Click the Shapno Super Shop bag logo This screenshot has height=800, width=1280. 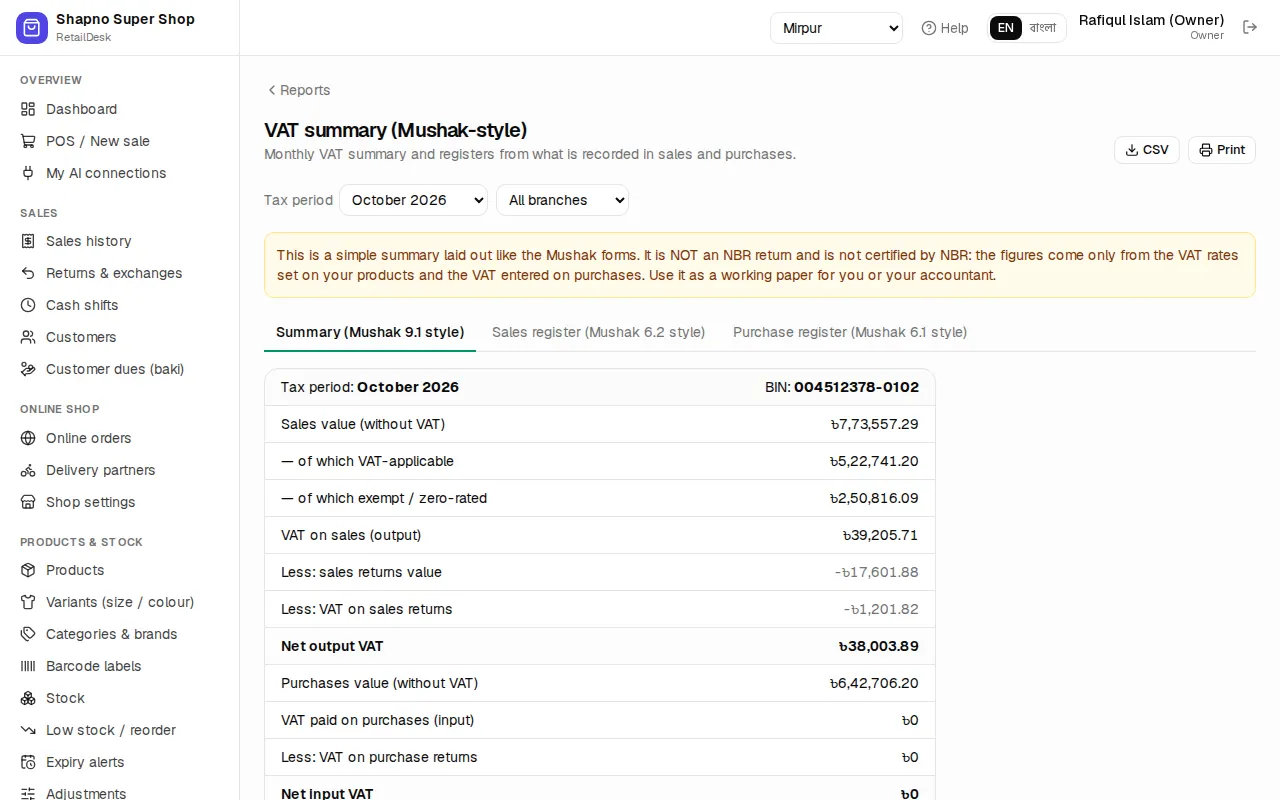(x=32, y=28)
